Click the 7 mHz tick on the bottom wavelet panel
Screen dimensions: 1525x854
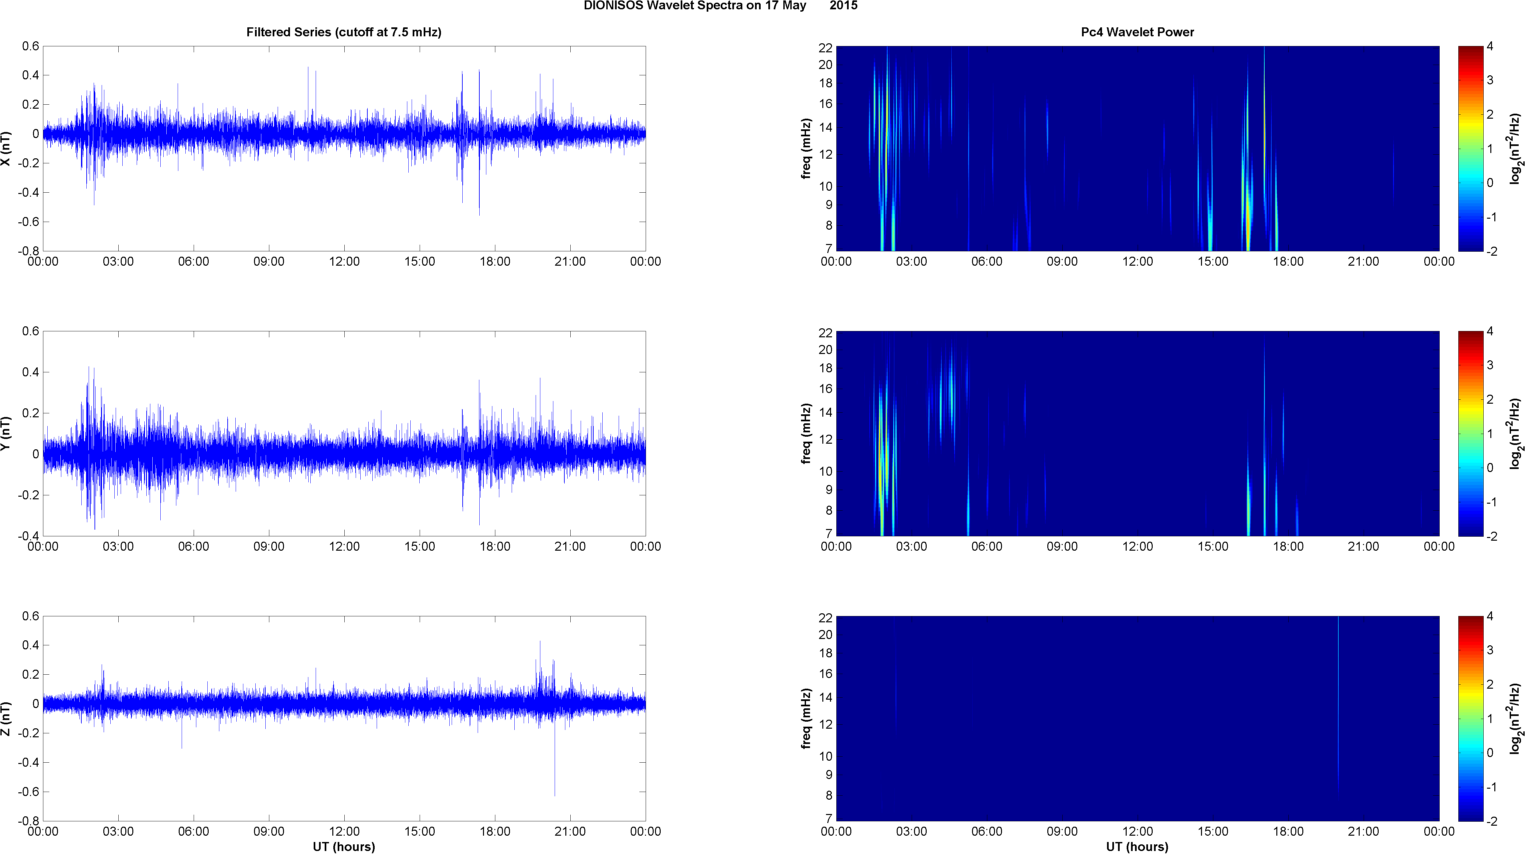(x=829, y=818)
